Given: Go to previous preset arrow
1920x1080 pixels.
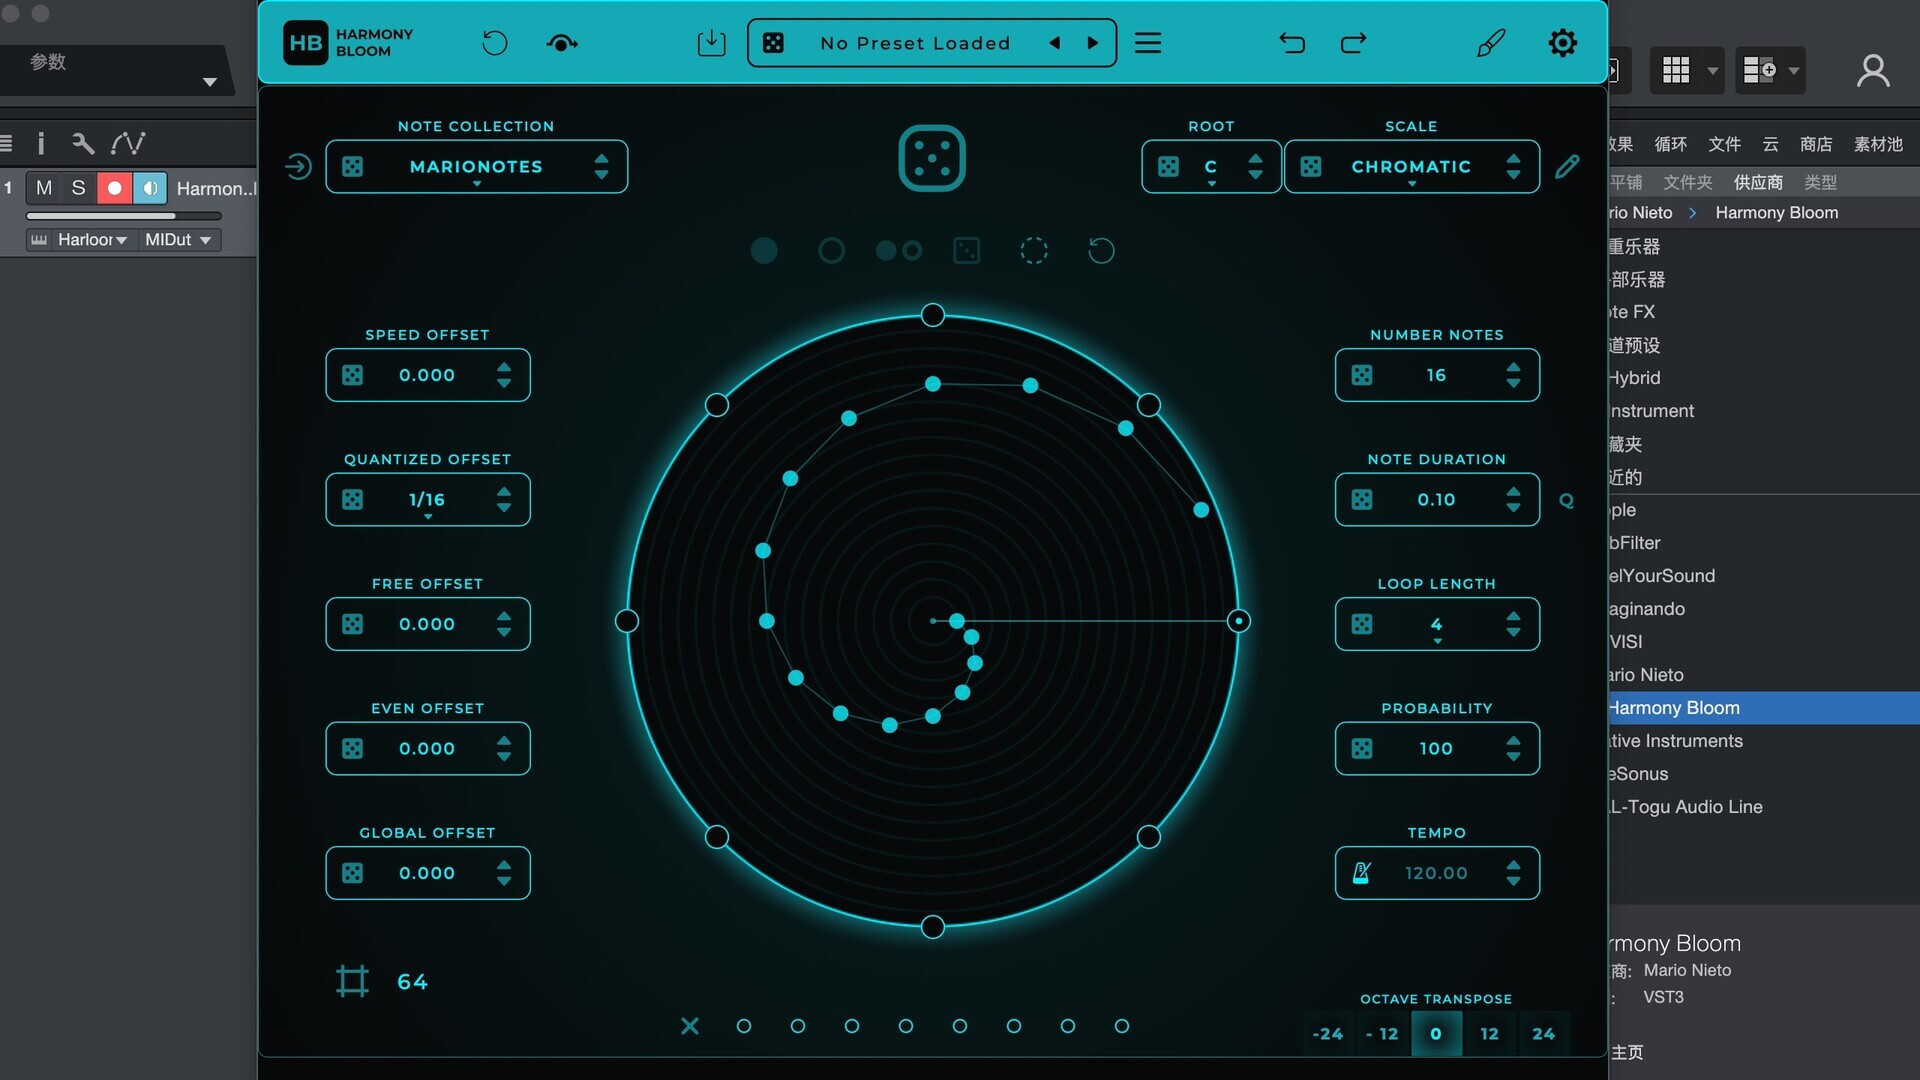Looking at the screenshot, I should click(x=1055, y=43).
